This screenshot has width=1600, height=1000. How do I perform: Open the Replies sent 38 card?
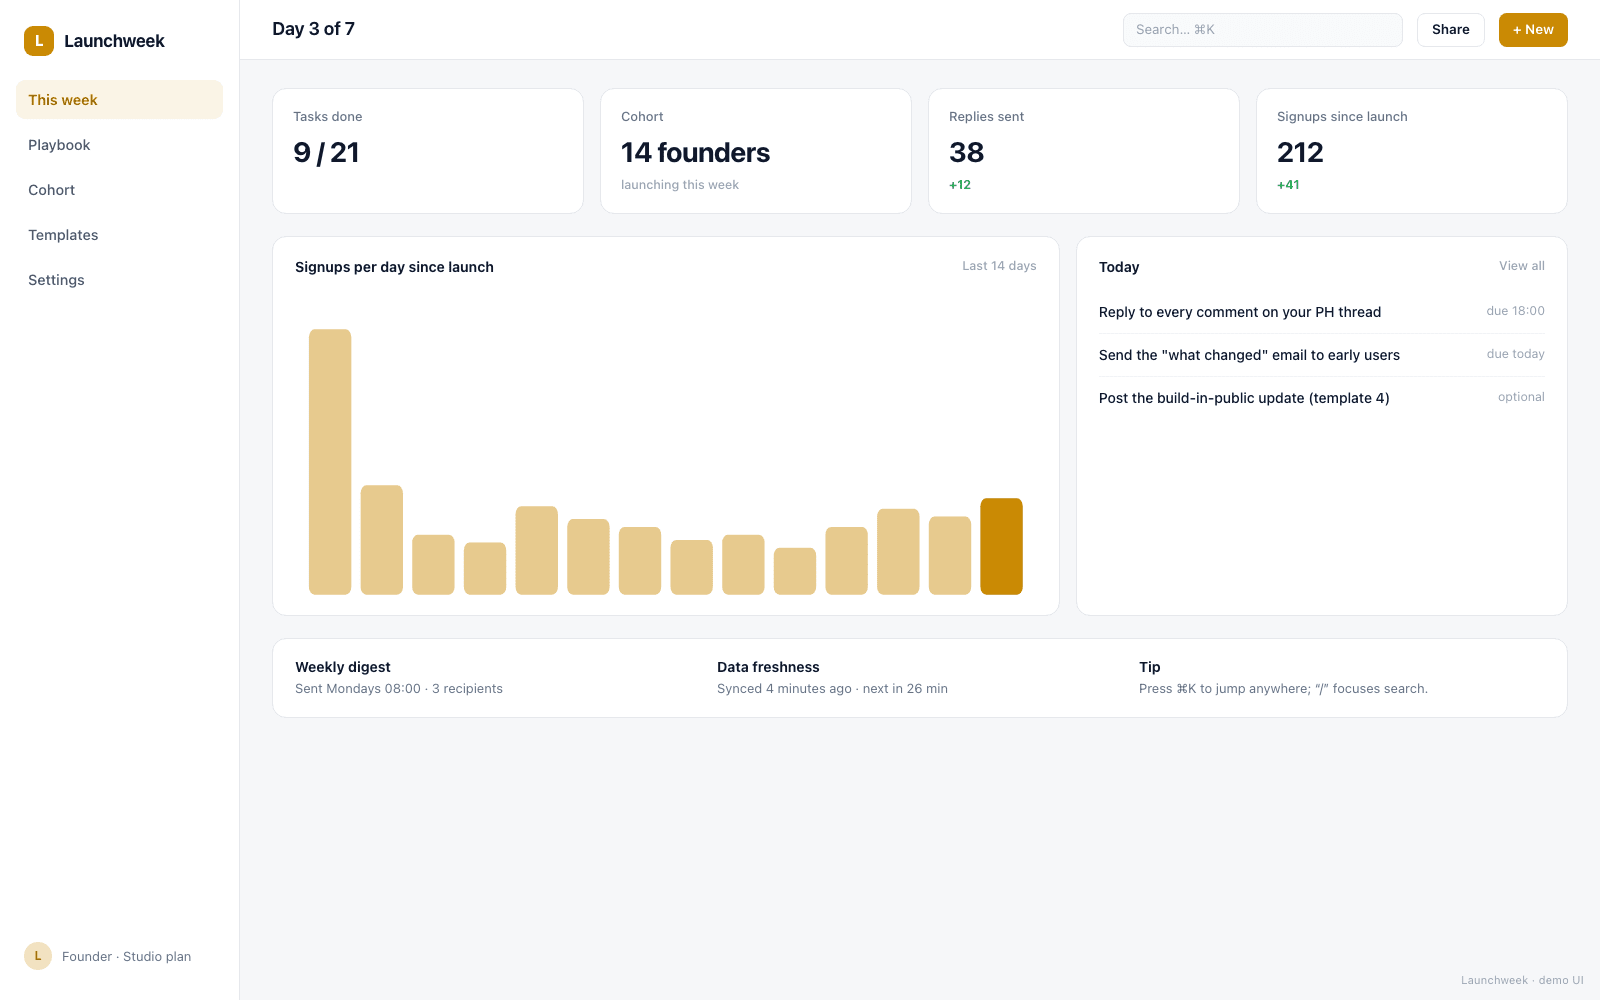point(1084,151)
